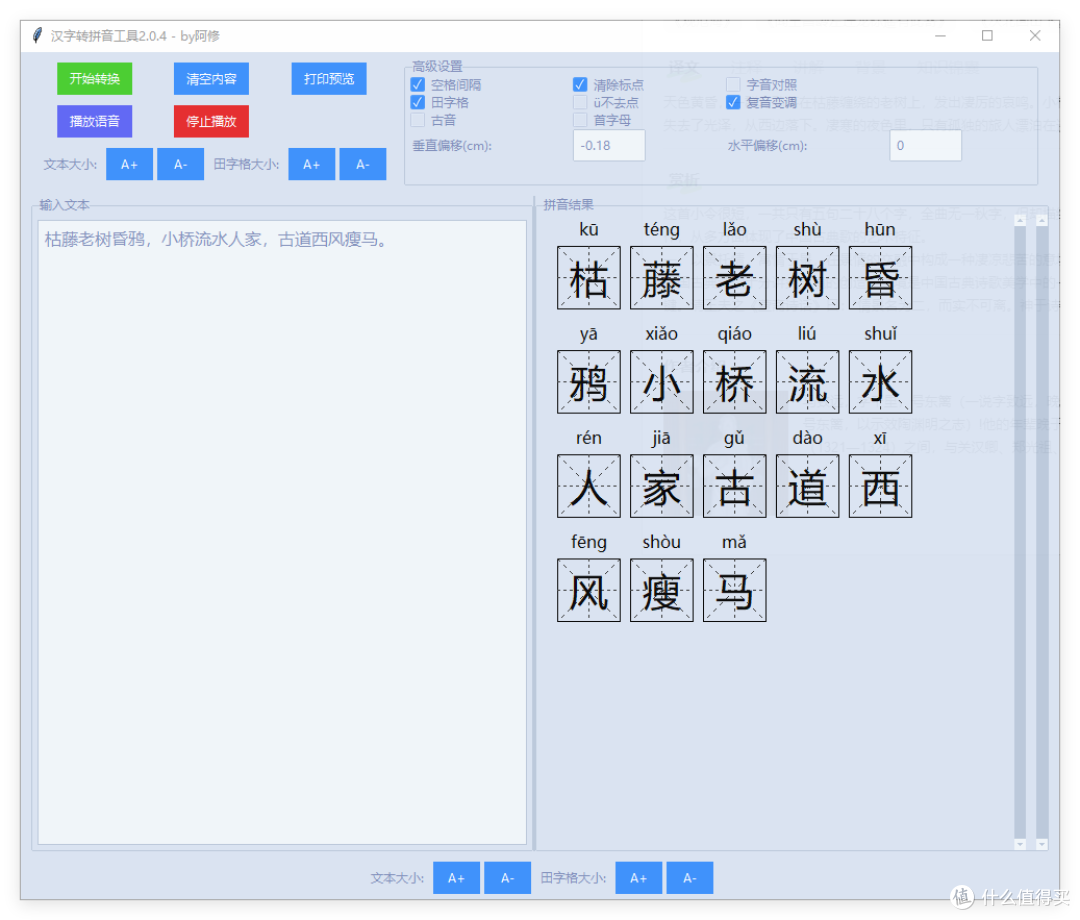Image resolution: width=1080 pixels, height=920 pixels.
Task: Click the 瘦 character grid cell
Action: pyautogui.click(x=662, y=589)
